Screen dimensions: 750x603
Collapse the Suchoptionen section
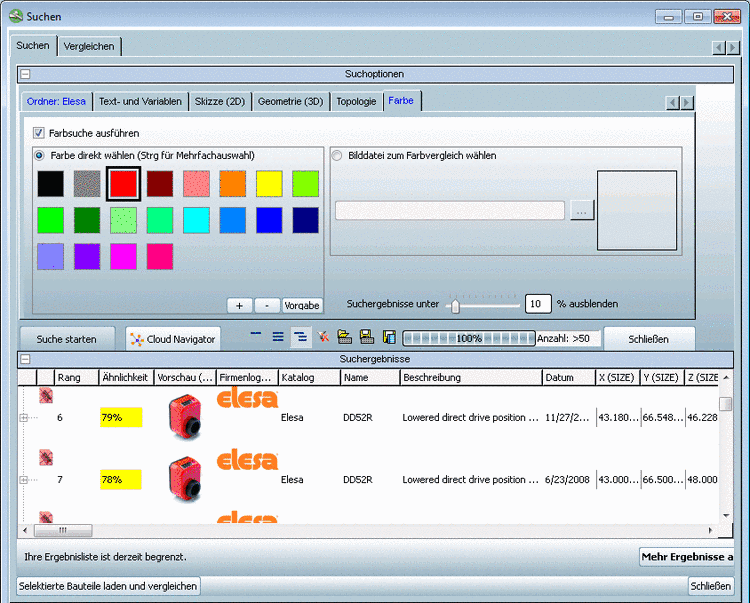click(25, 74)
